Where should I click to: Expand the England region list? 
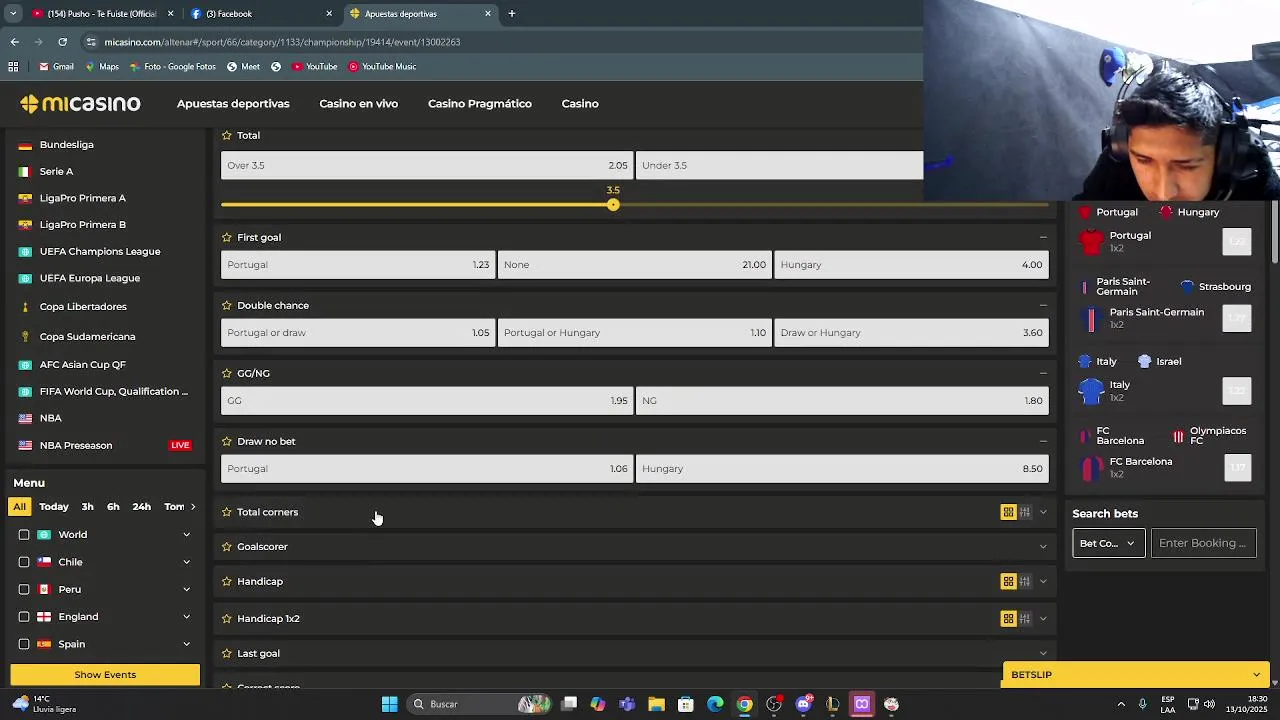tap(186, 617)
